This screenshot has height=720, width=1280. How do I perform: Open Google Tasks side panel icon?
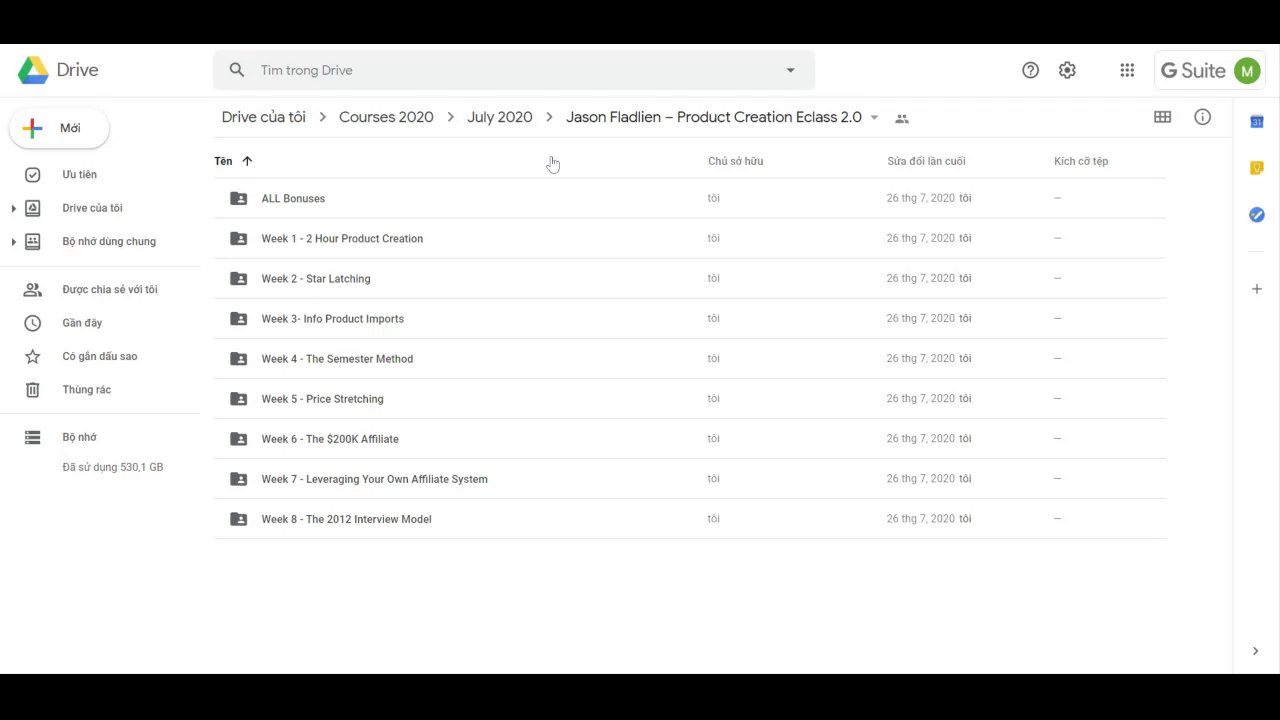point(1257,215)
